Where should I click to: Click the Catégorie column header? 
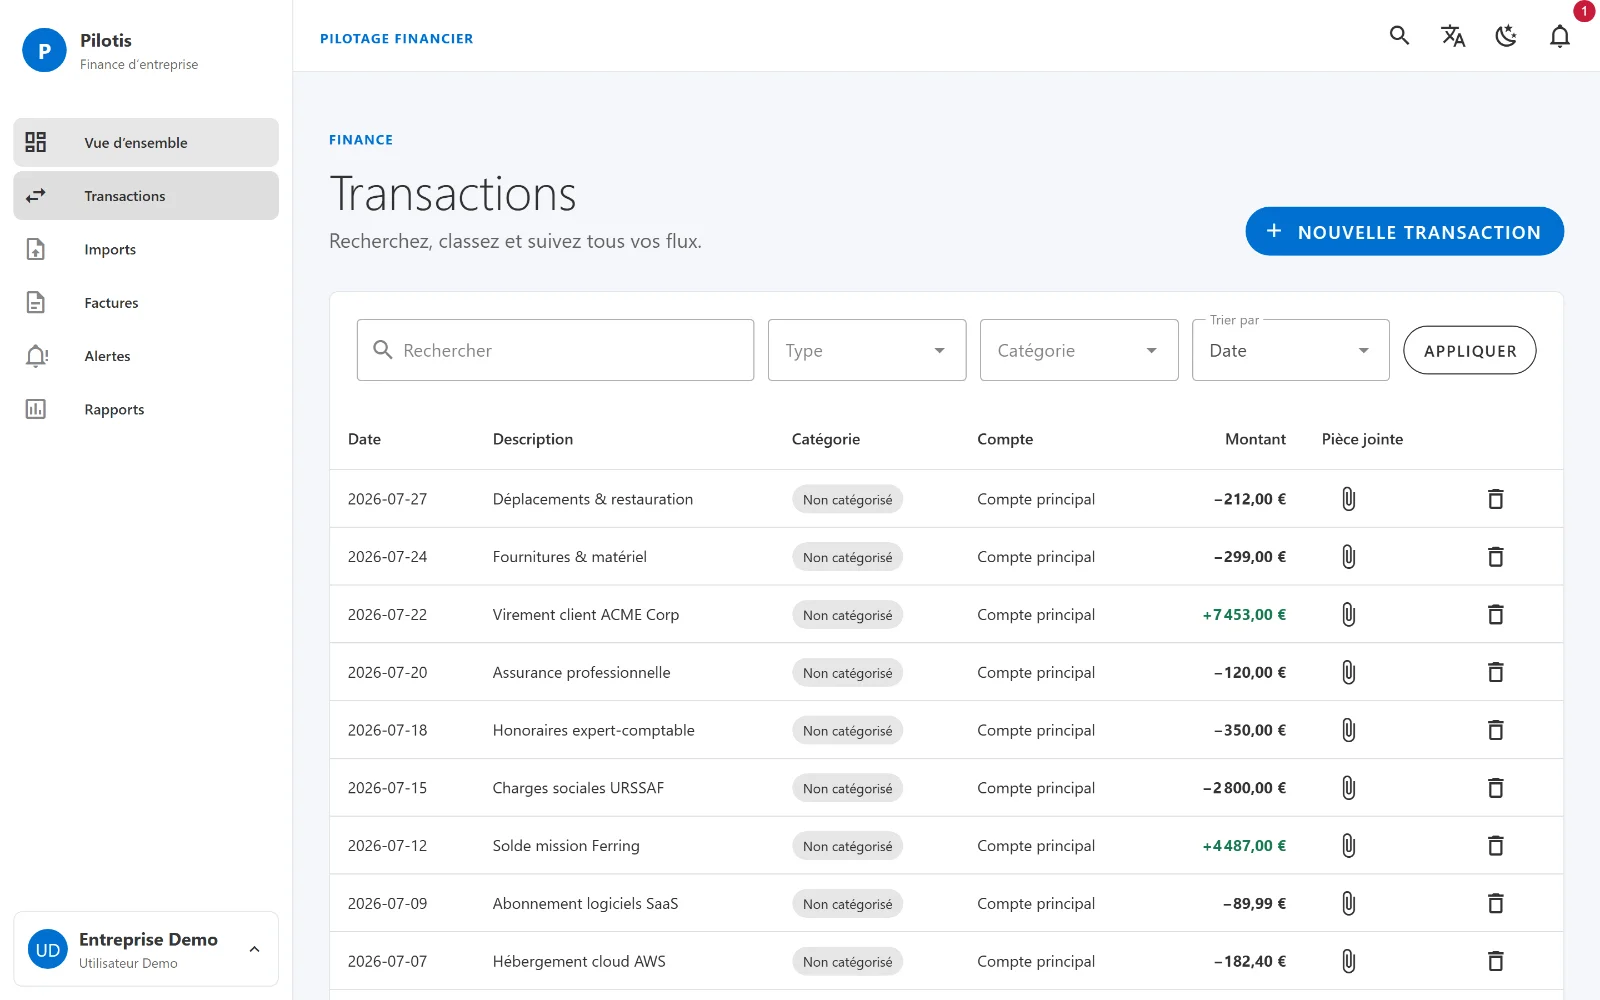[x=826, y=439]
